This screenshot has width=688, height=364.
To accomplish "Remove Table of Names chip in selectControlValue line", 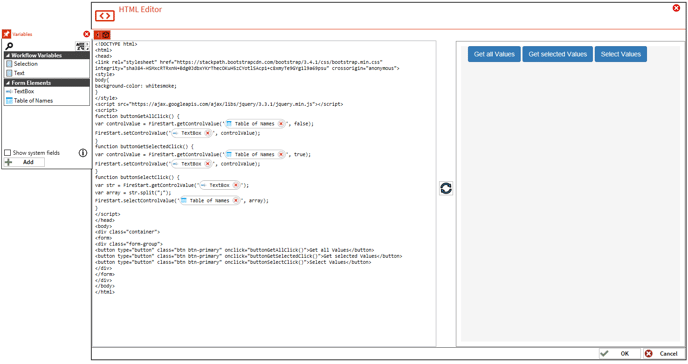I will pos(236,200).
